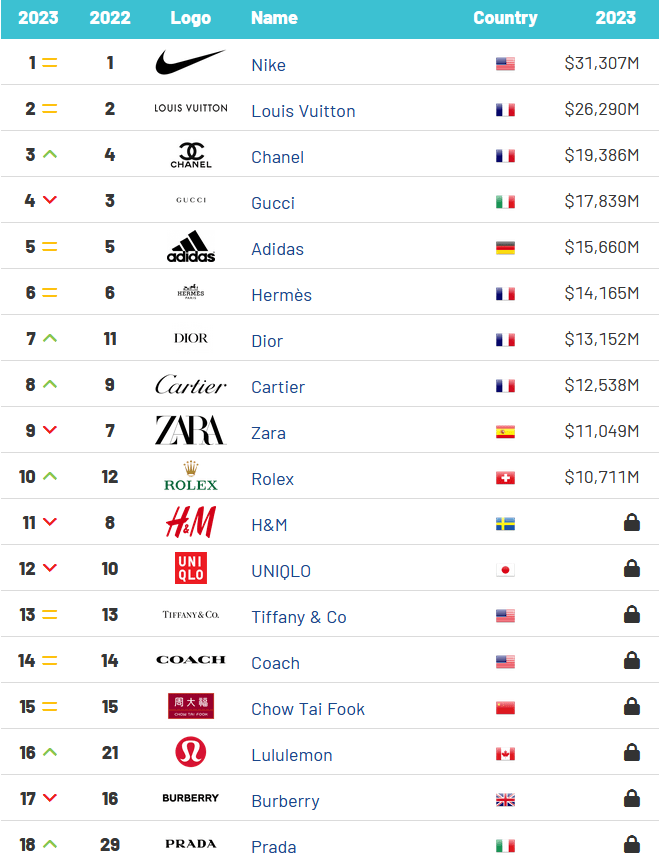659x862 pixels.
Task: Click the red H&M logo
Action: point(191,522)
